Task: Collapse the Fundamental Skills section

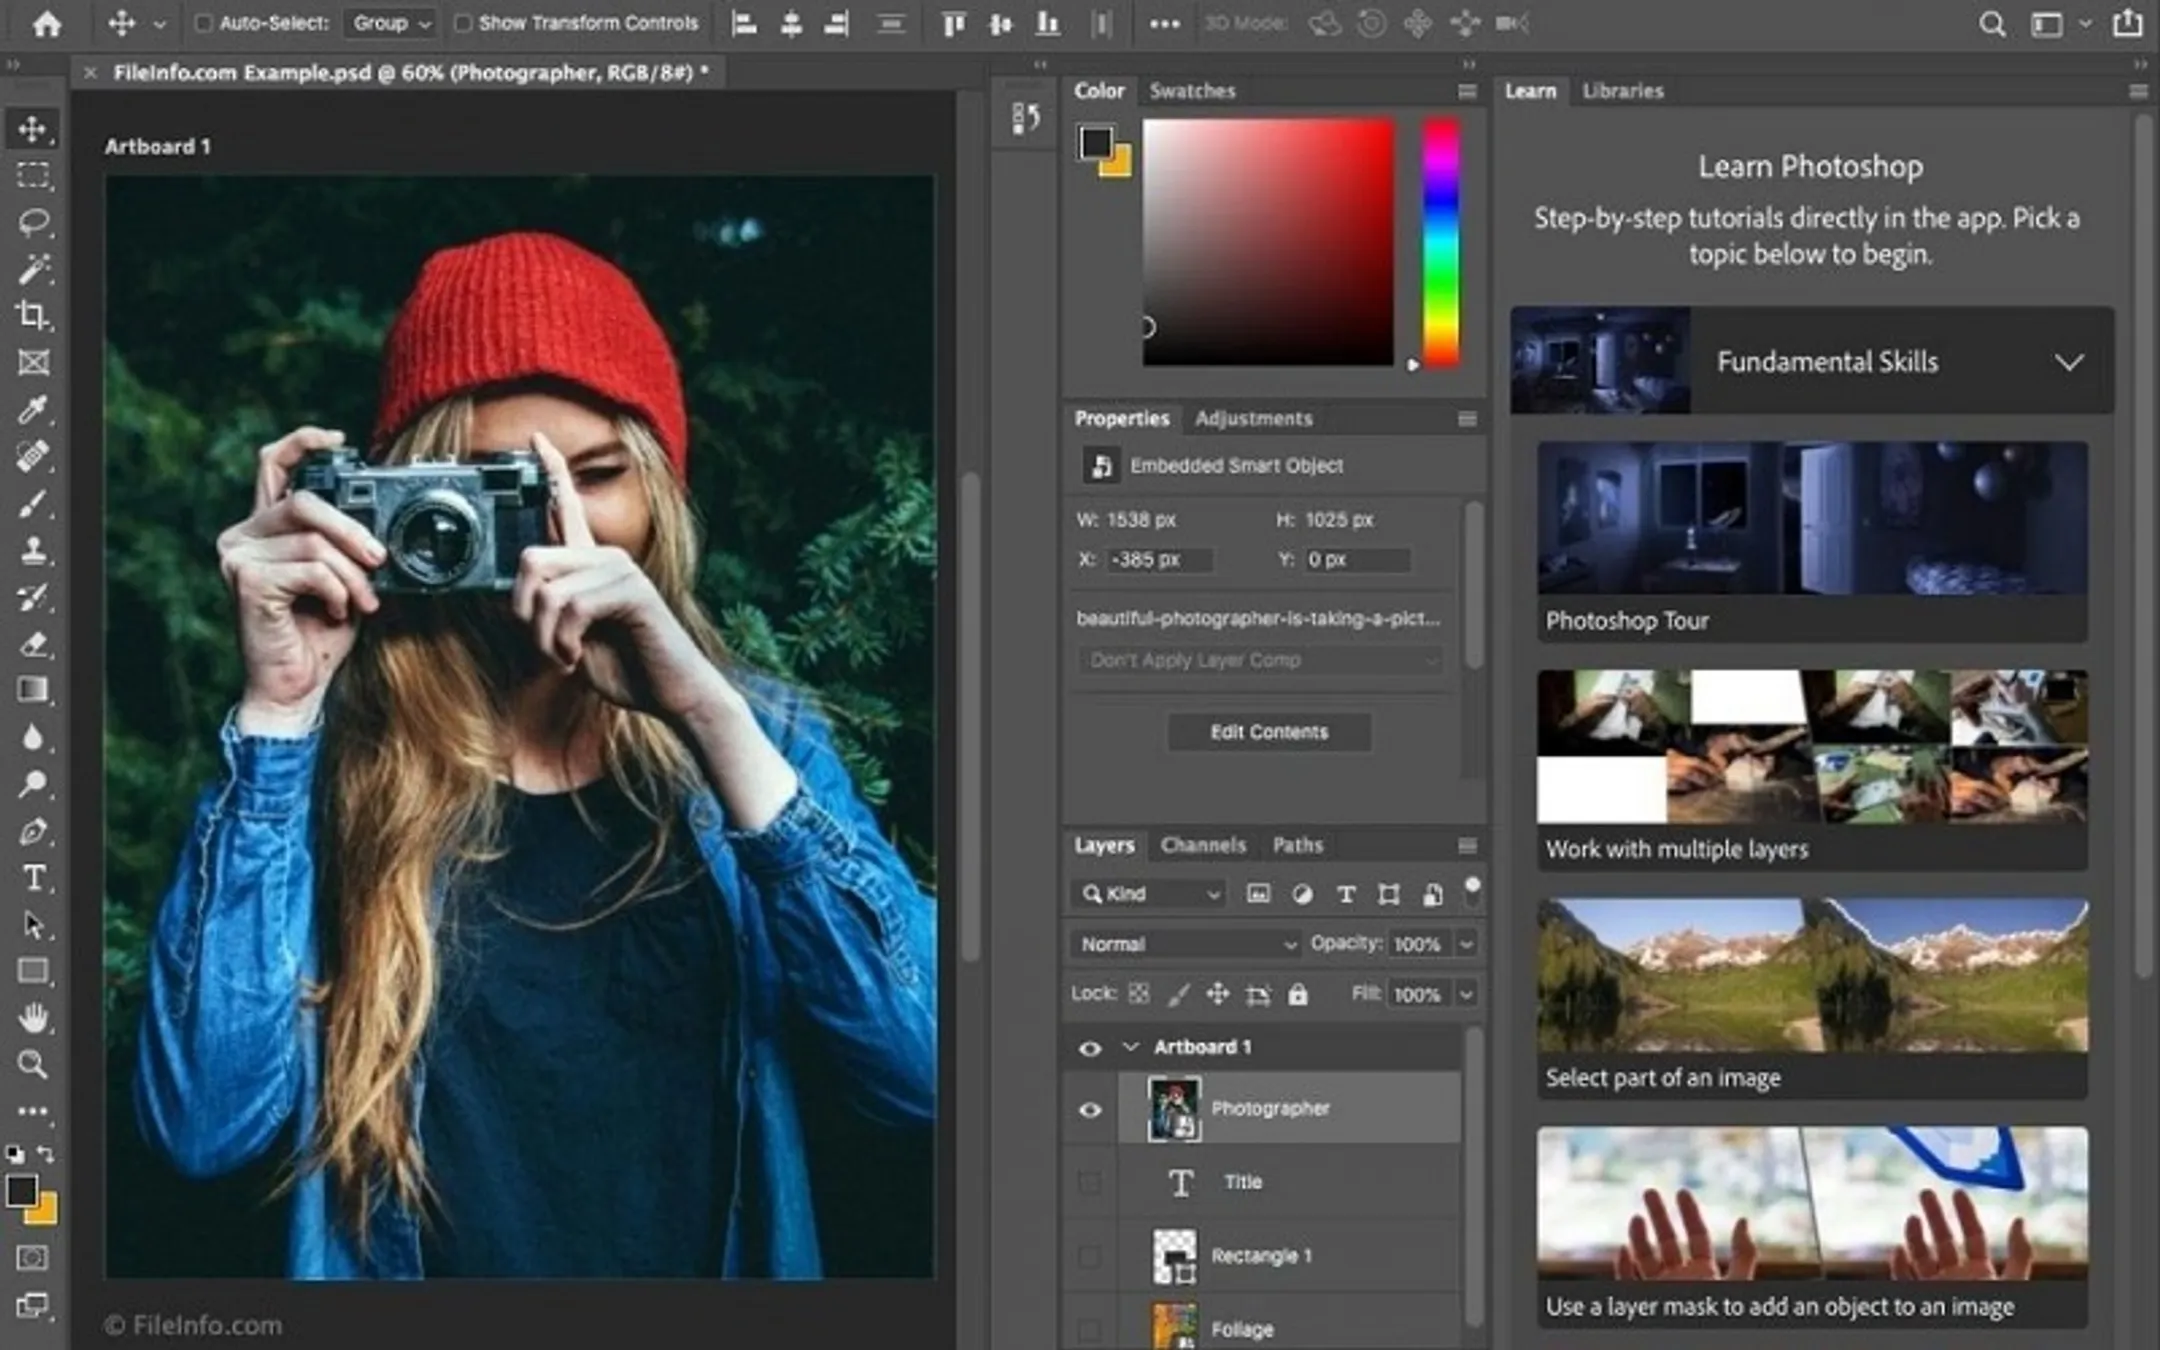Action: click(x=2069, y=362)
